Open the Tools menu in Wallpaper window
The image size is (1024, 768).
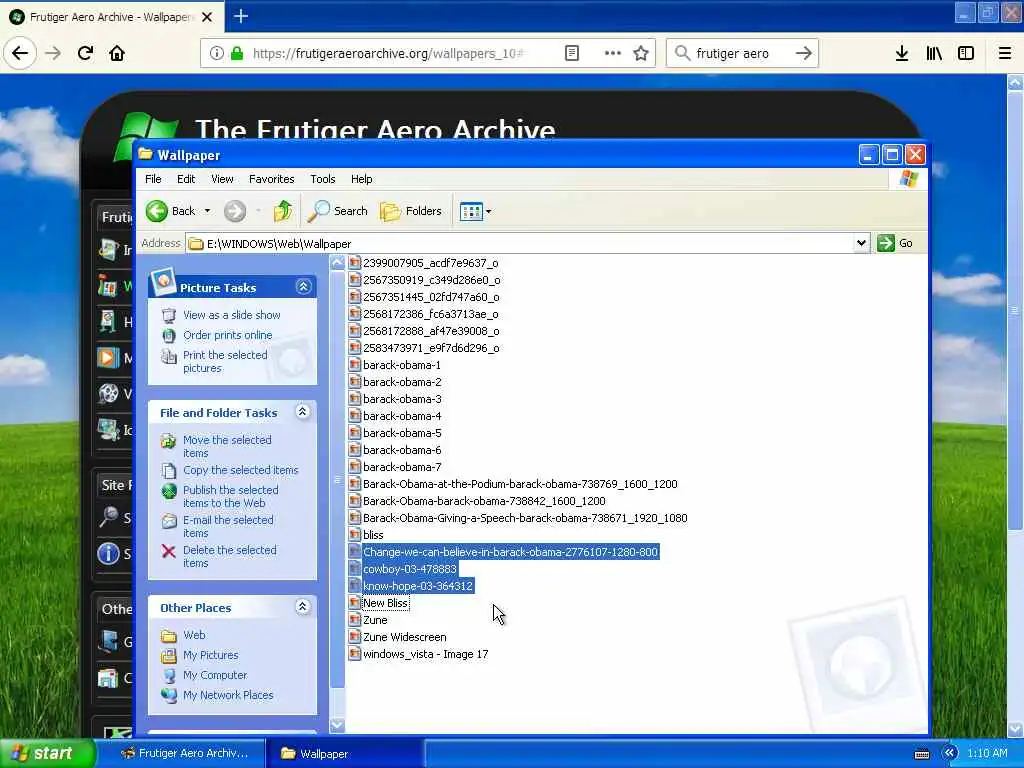click(323, 179)
